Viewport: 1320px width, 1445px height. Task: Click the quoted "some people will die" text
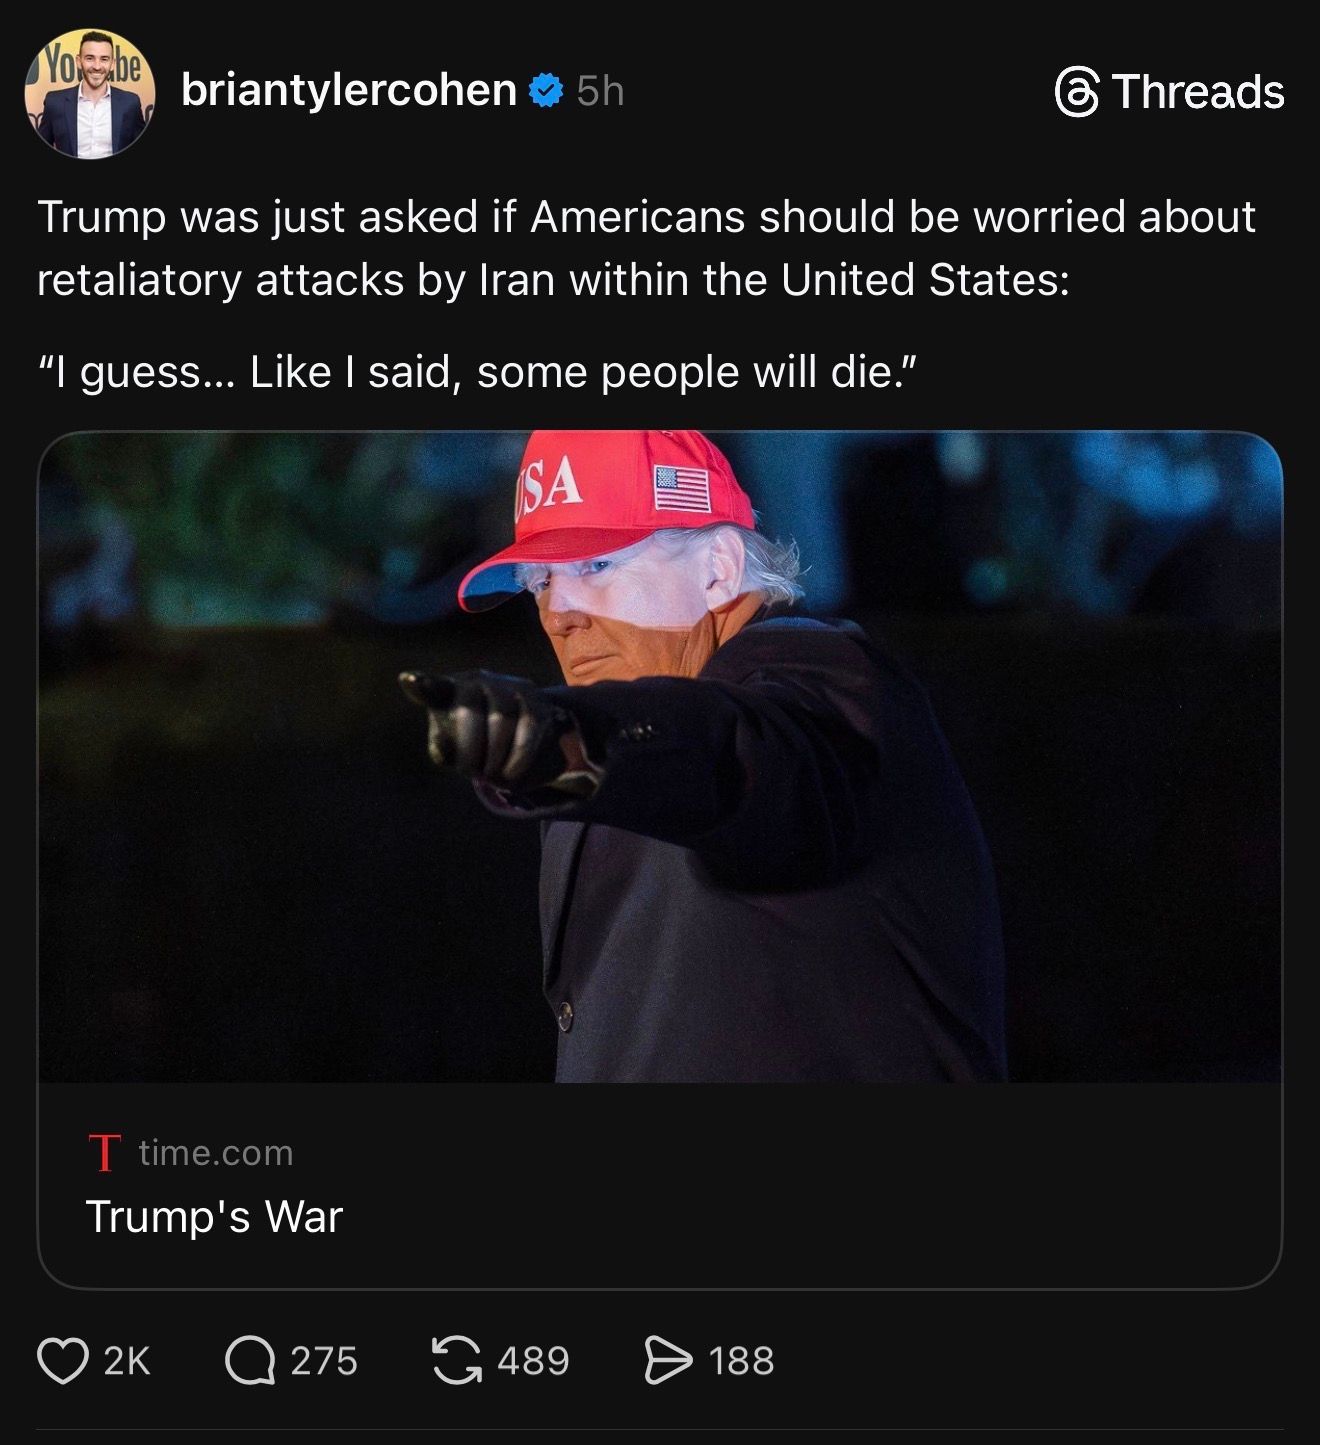477,372
